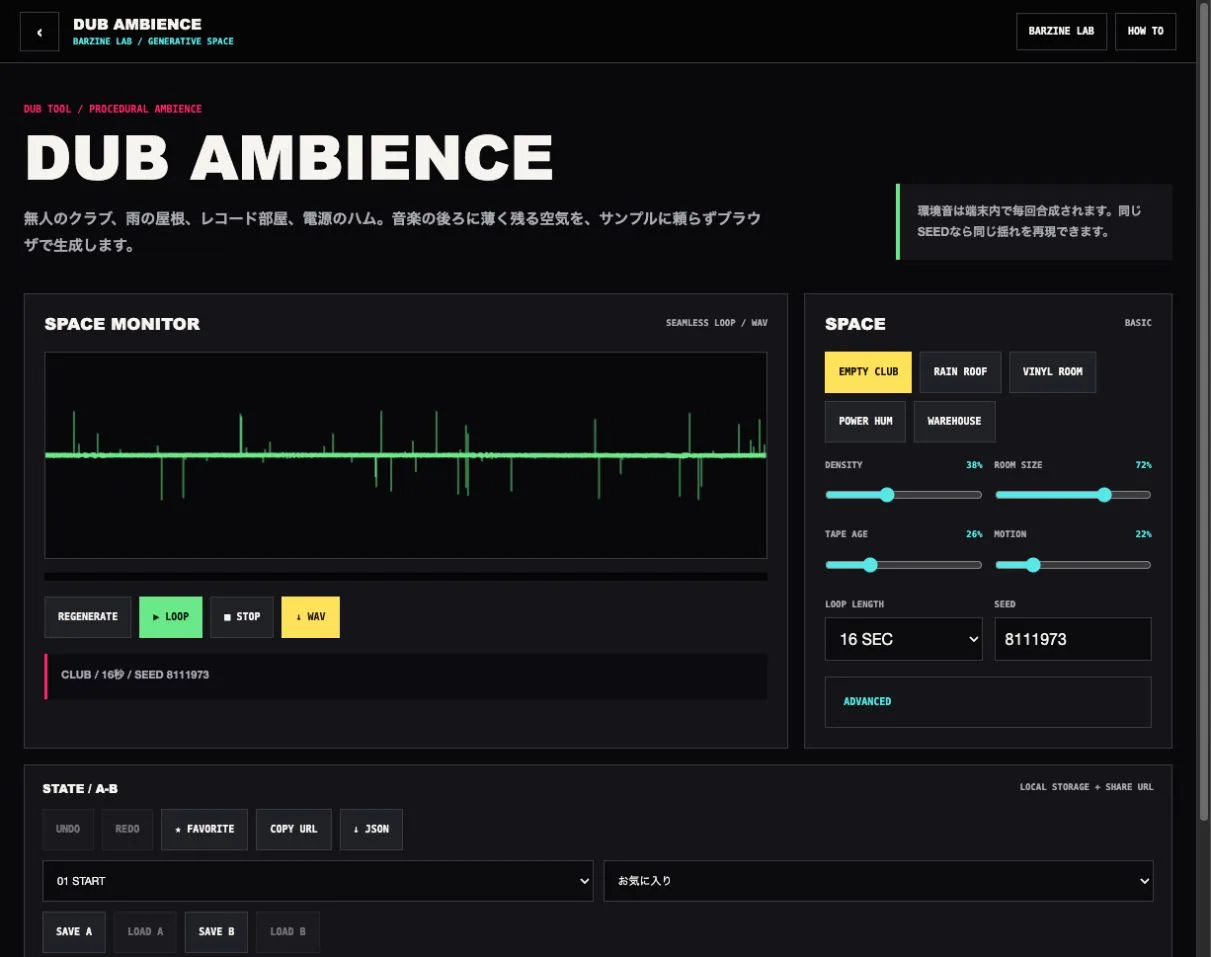The width and height of the screenshot is (1211, 957).
Task: Select the VINYL ROOM space preset
Action: (1052, 372)
